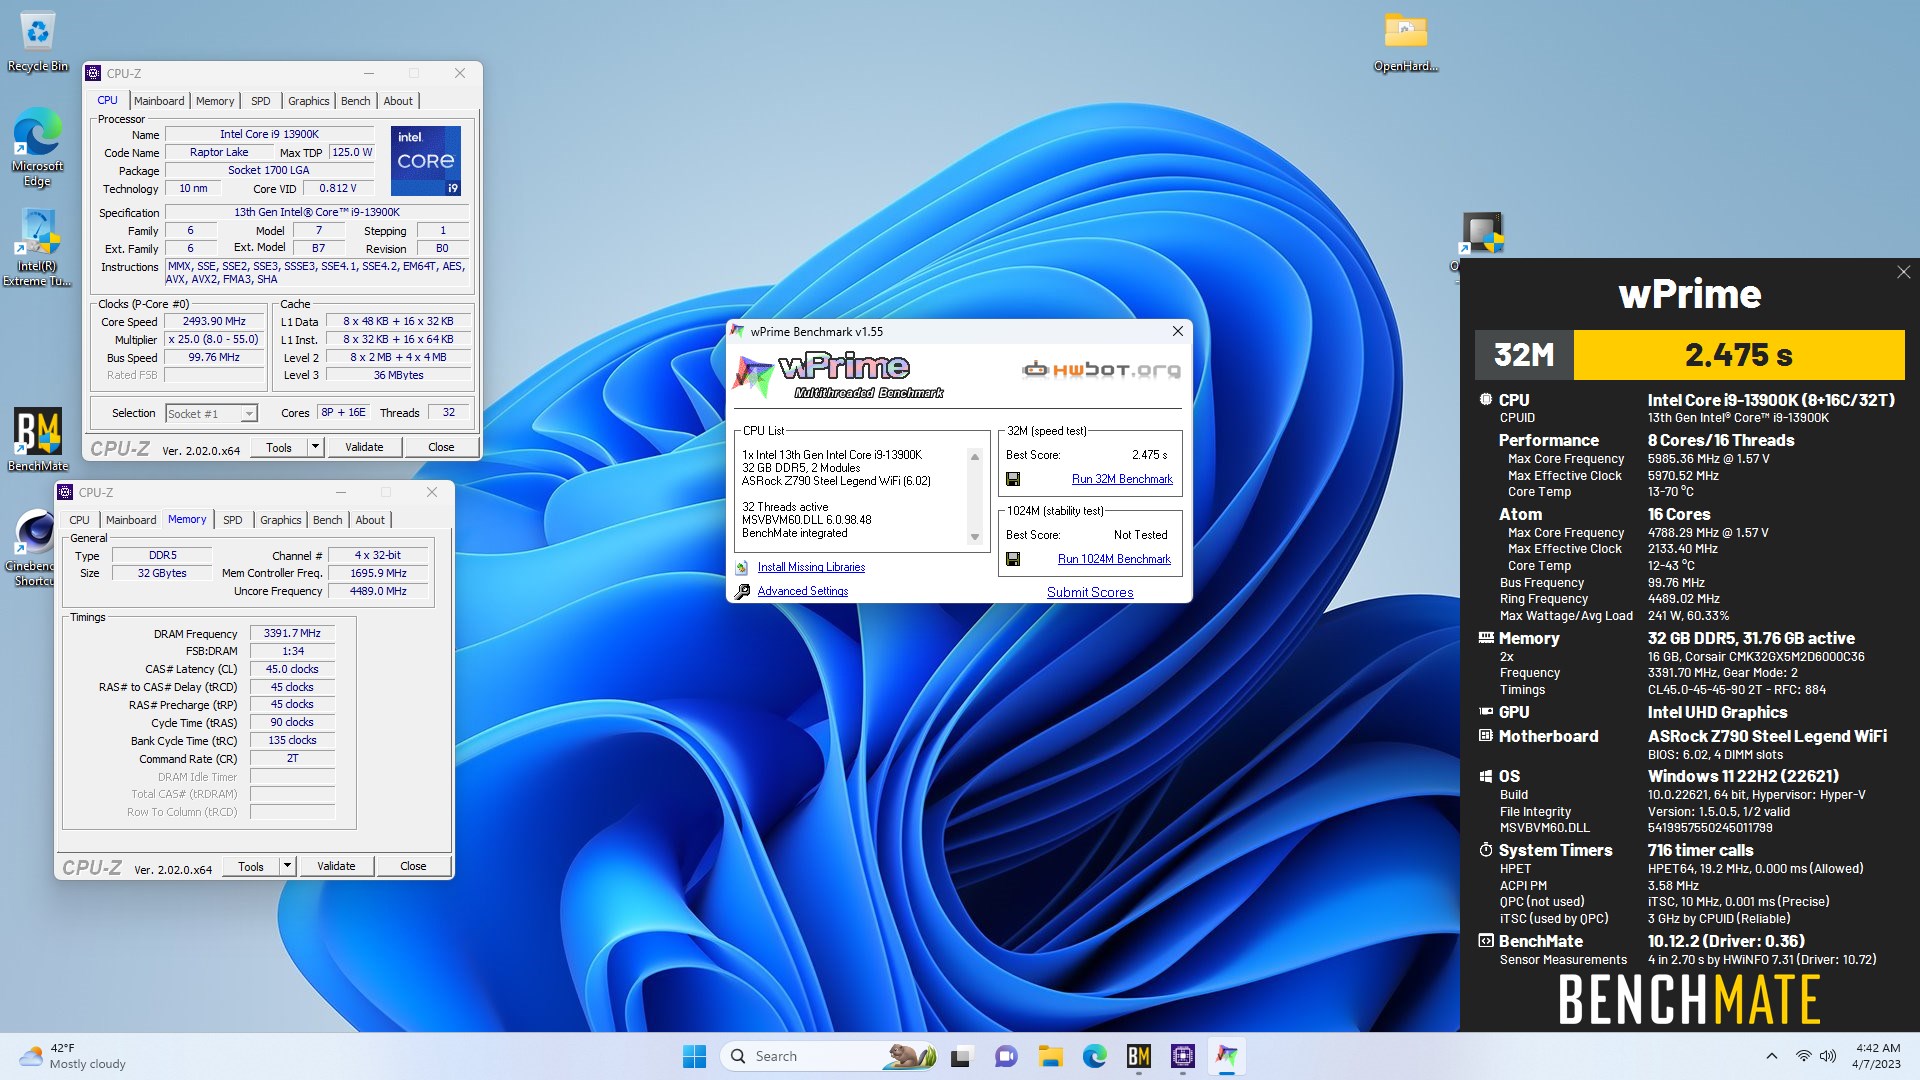The height and width of the screenshot is (1080, 1920).
Task: Click the Uncore Frequency value 4489.0 MHz
Action: click(379, 591)
